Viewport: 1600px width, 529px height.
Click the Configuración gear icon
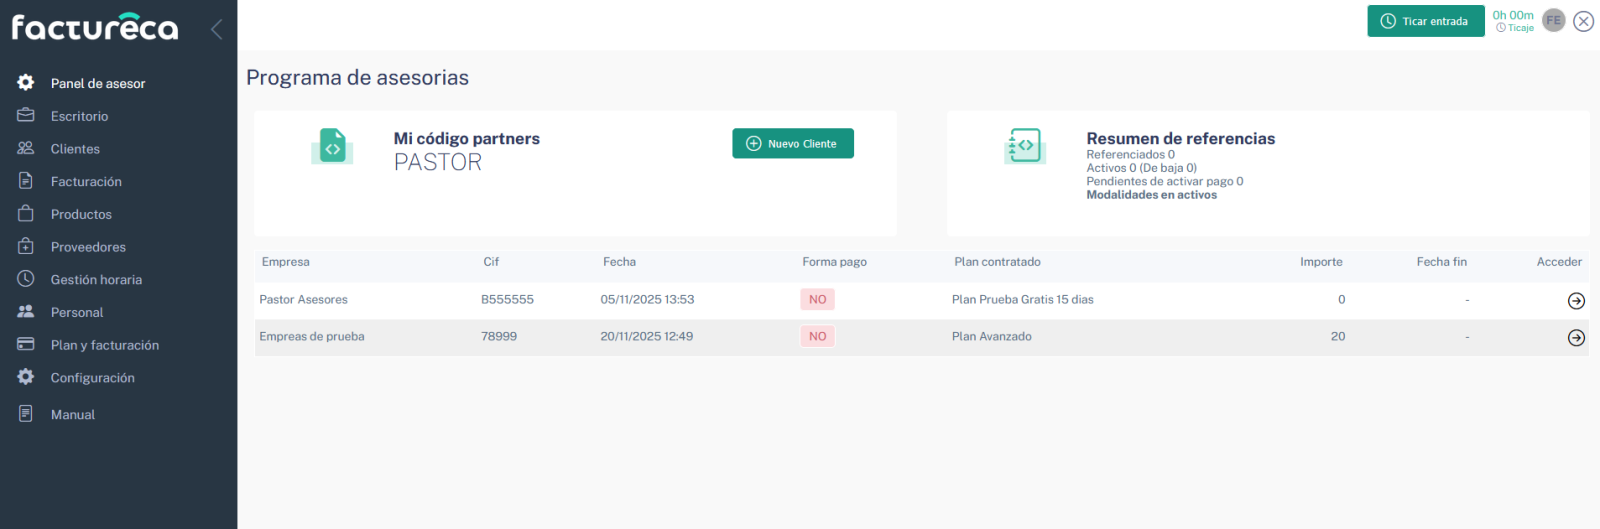[x=26, y=377]
